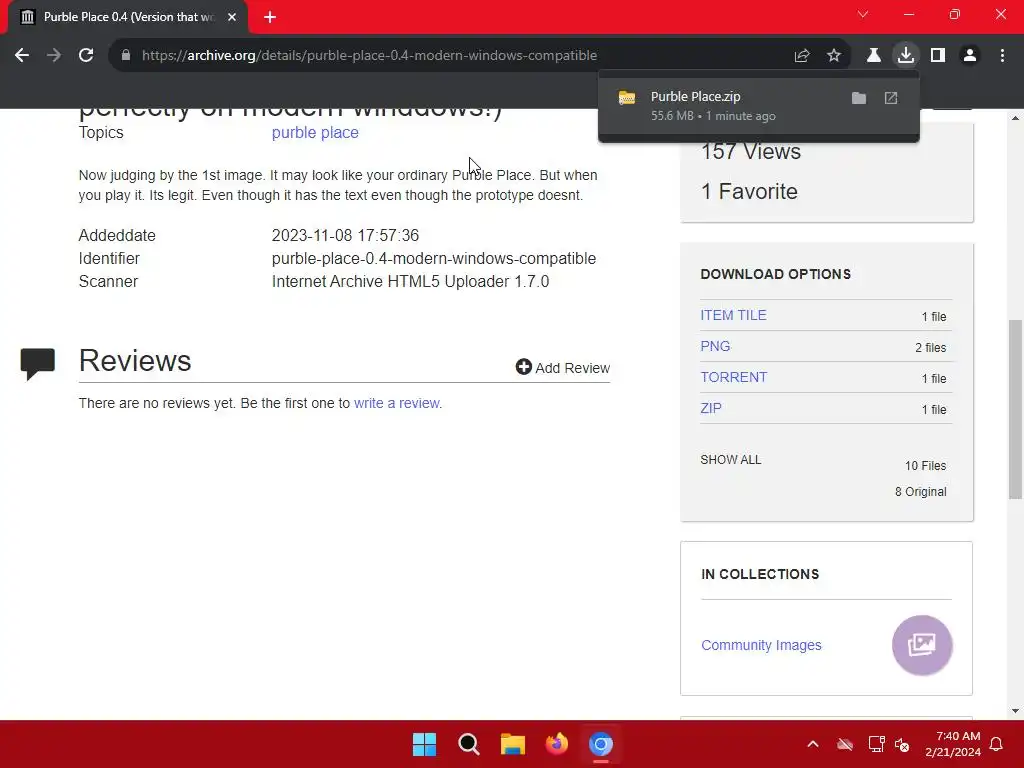Select the Chrome taskbar icon

pos(601,744)
